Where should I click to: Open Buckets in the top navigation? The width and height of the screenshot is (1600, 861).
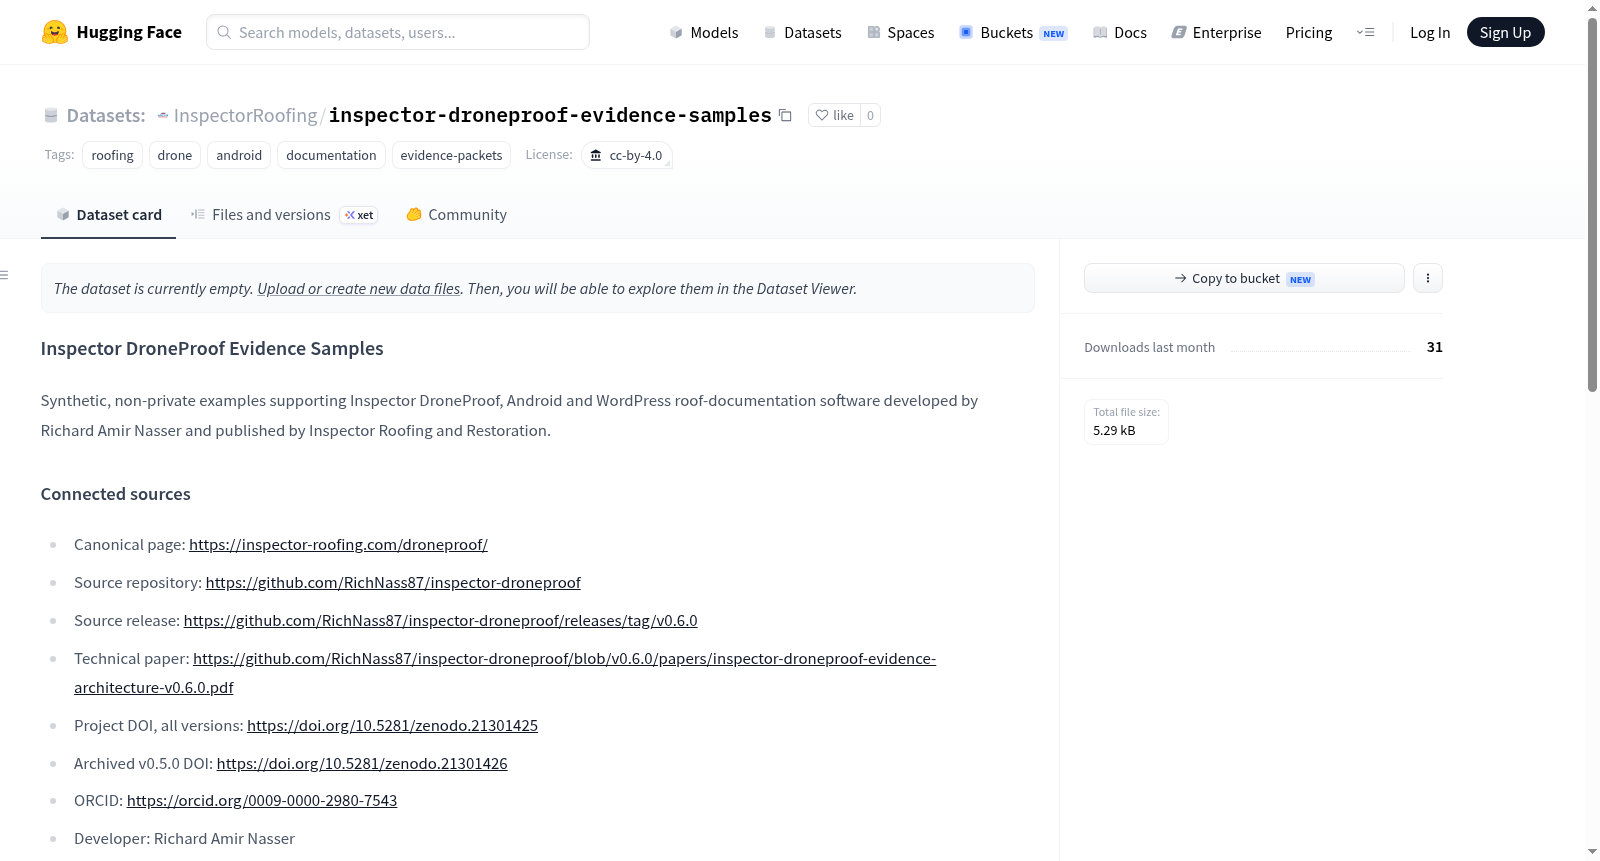pyautogui.click(x=1013, y=32)
